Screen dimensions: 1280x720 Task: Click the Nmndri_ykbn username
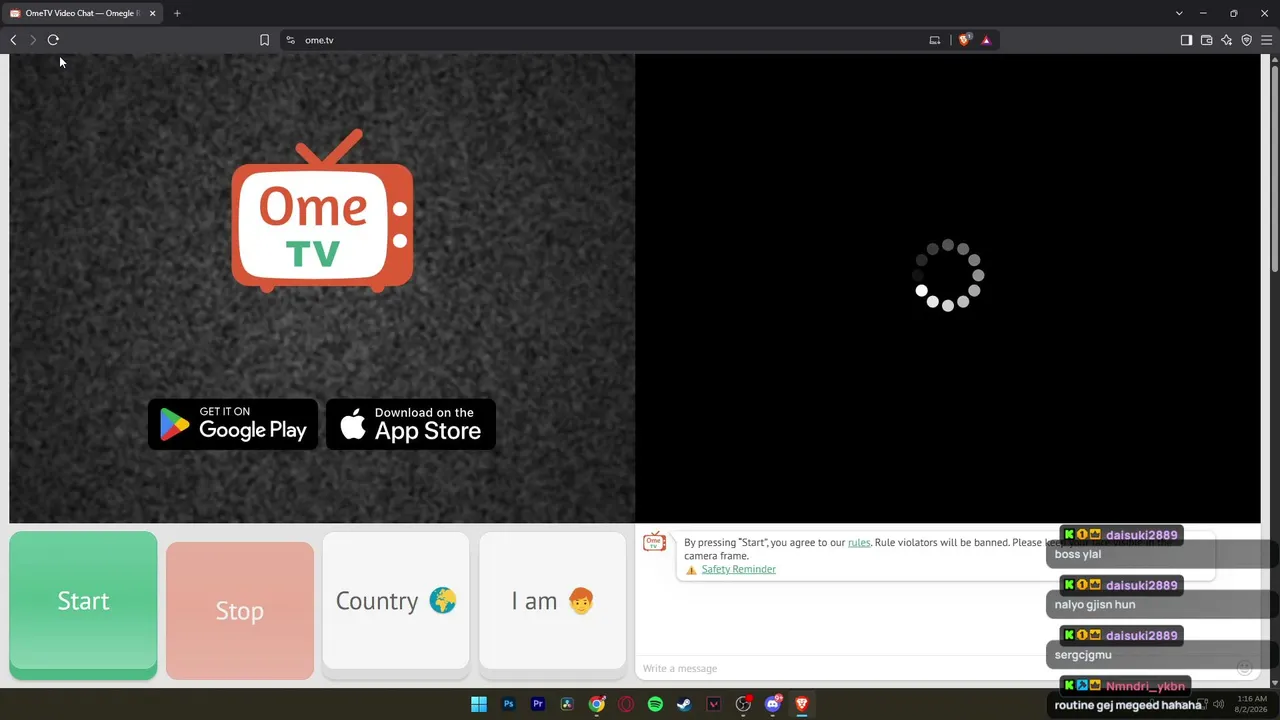click(x=1145, y=686)
